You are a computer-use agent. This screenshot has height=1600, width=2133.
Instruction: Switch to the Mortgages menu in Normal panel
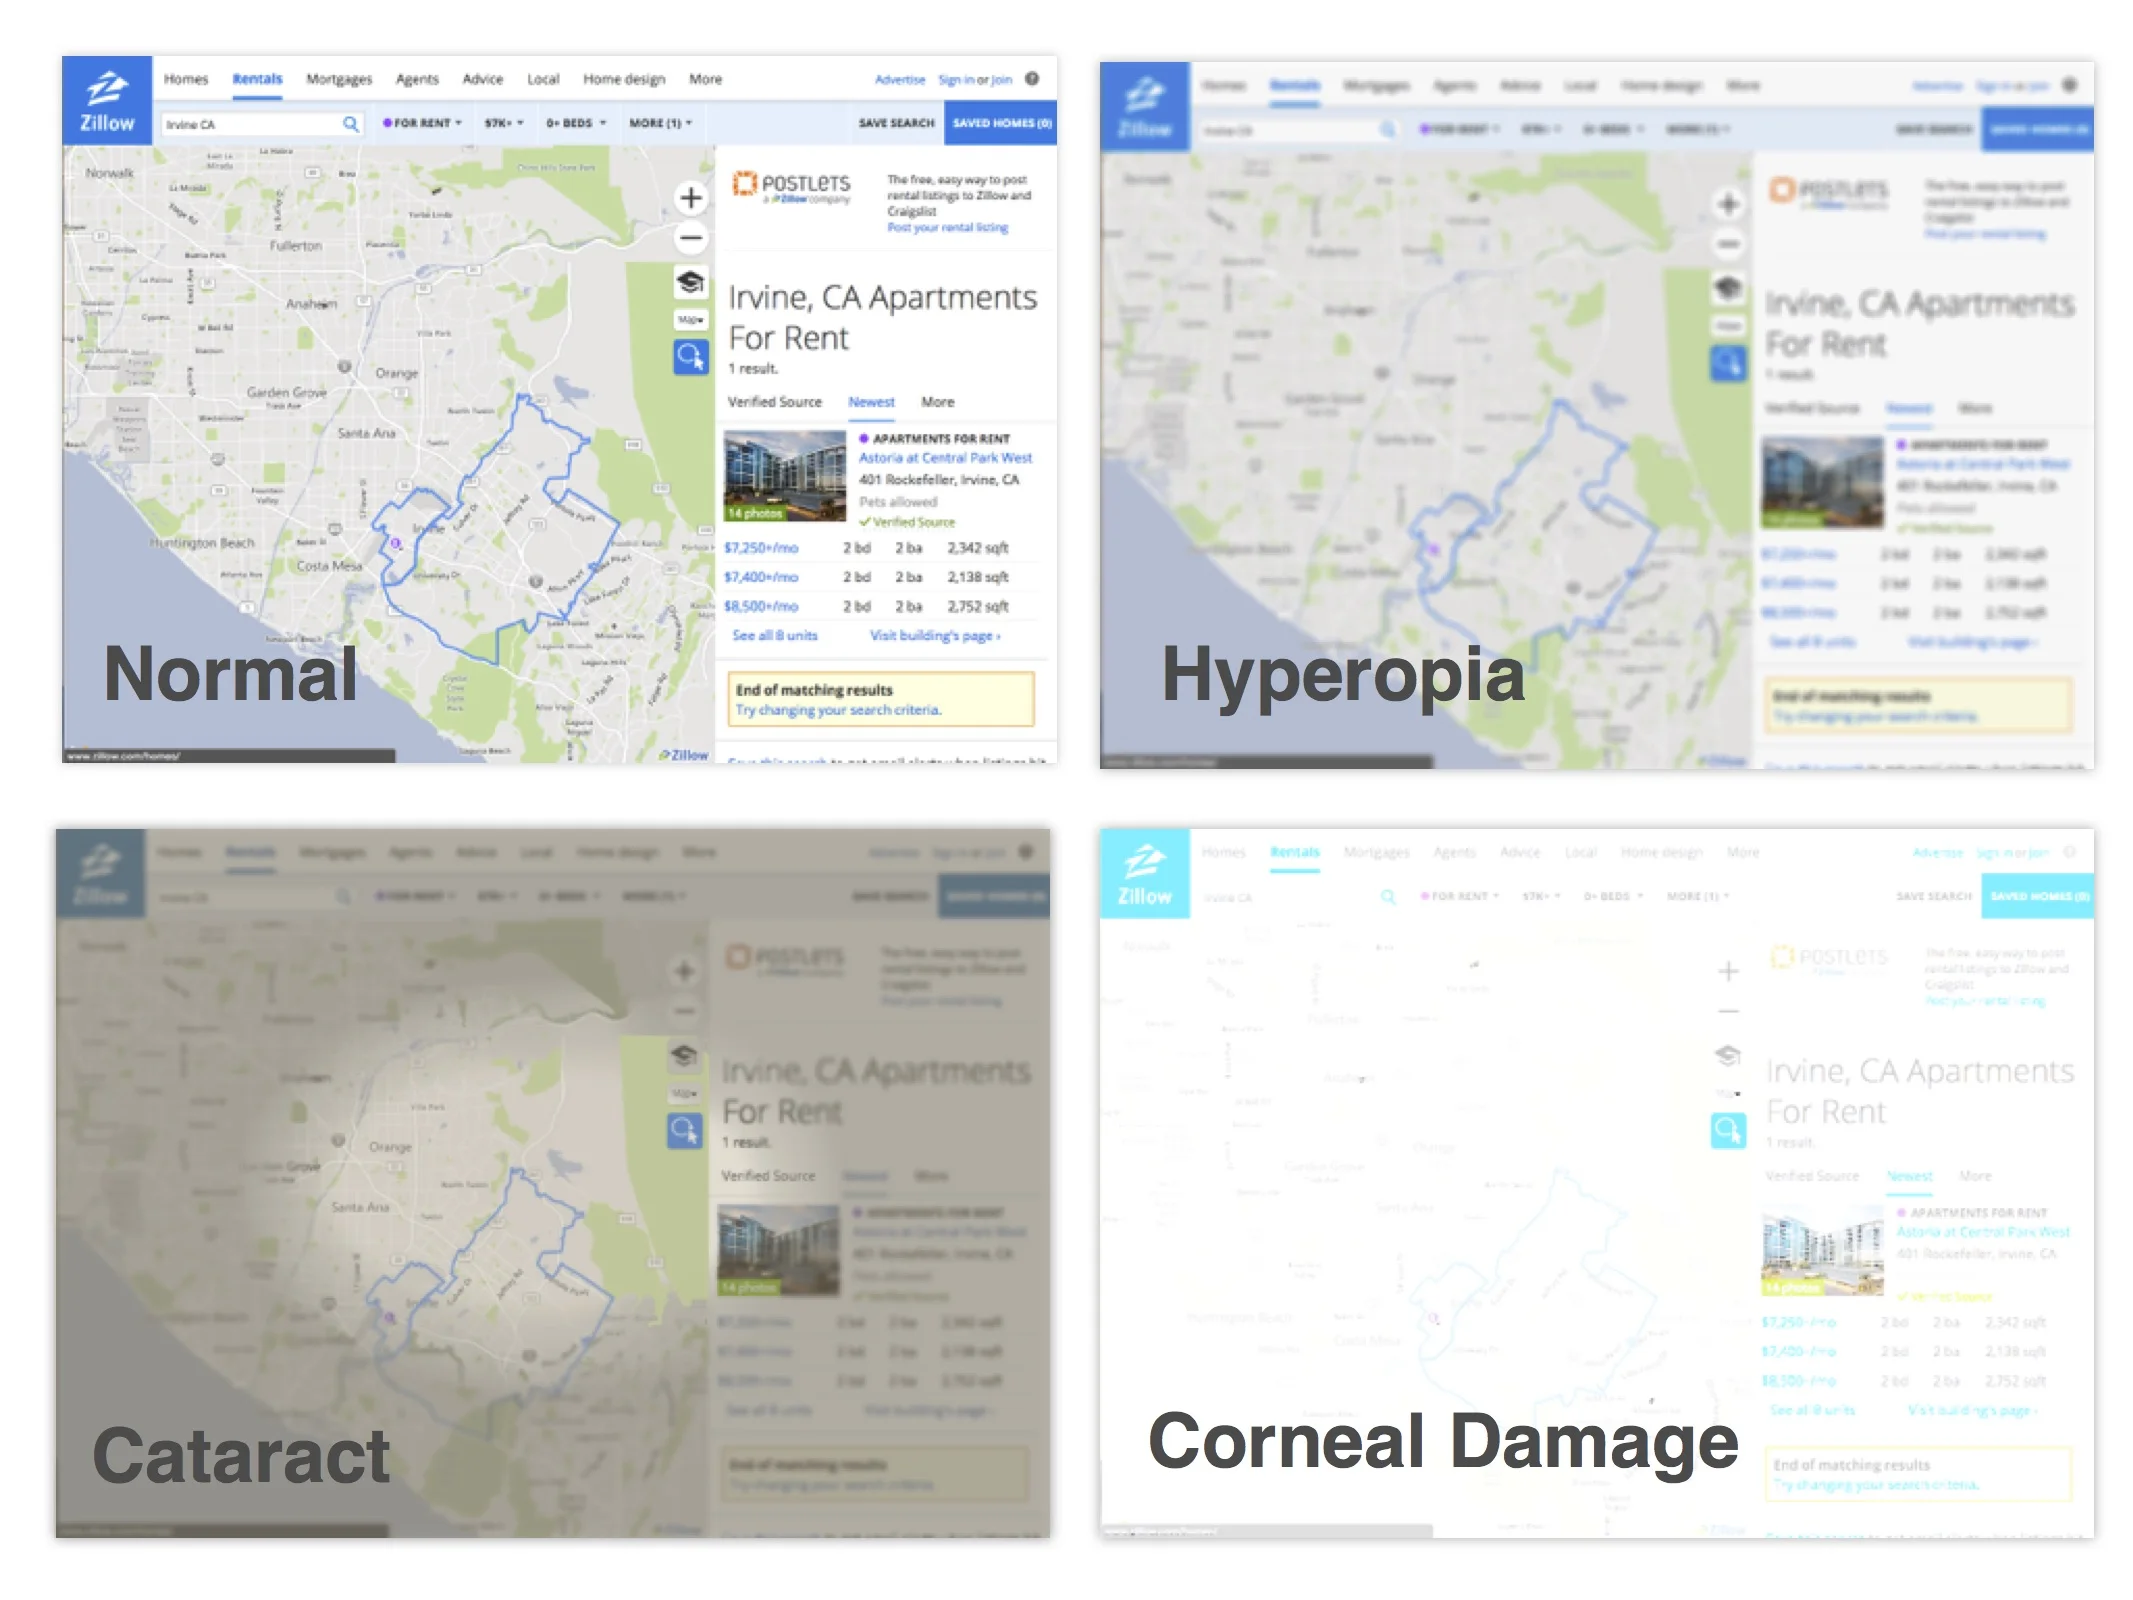(x=339, y=79)
